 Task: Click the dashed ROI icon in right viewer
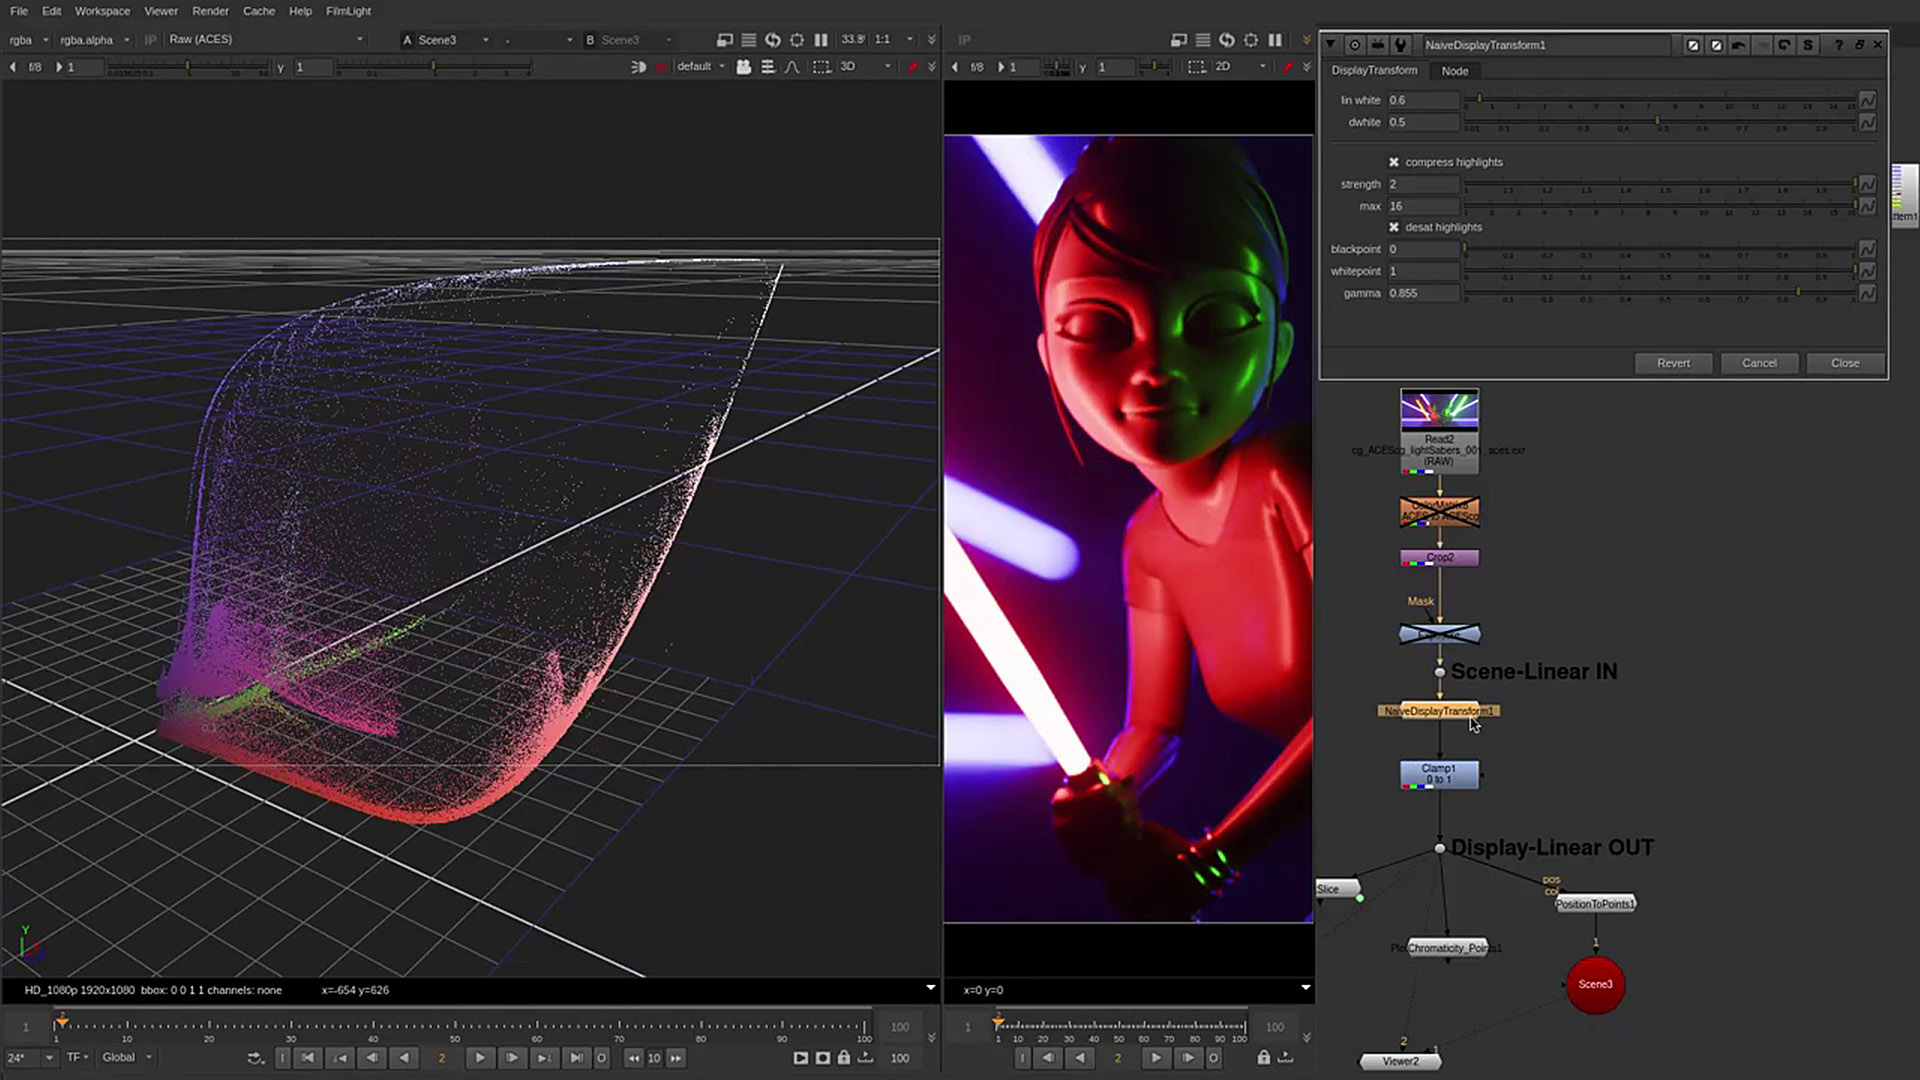1196,67
